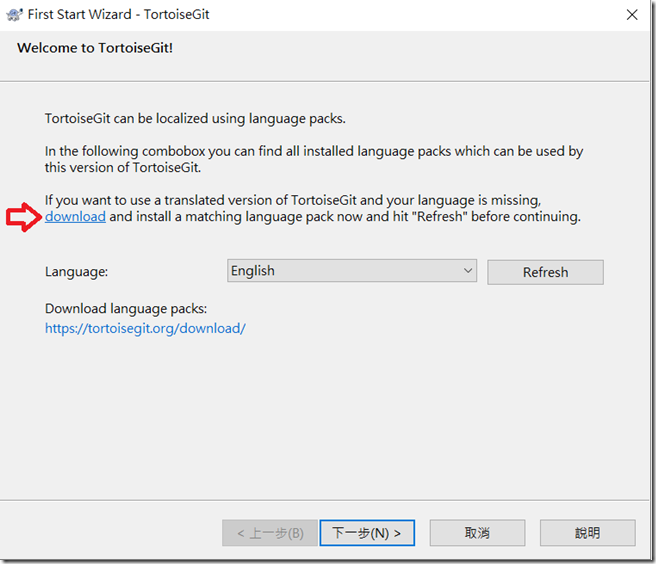Viewport: 656px width, 564px height.
Task: Continue with the 下一步(N) next button
Action: [x=367, y=533]
